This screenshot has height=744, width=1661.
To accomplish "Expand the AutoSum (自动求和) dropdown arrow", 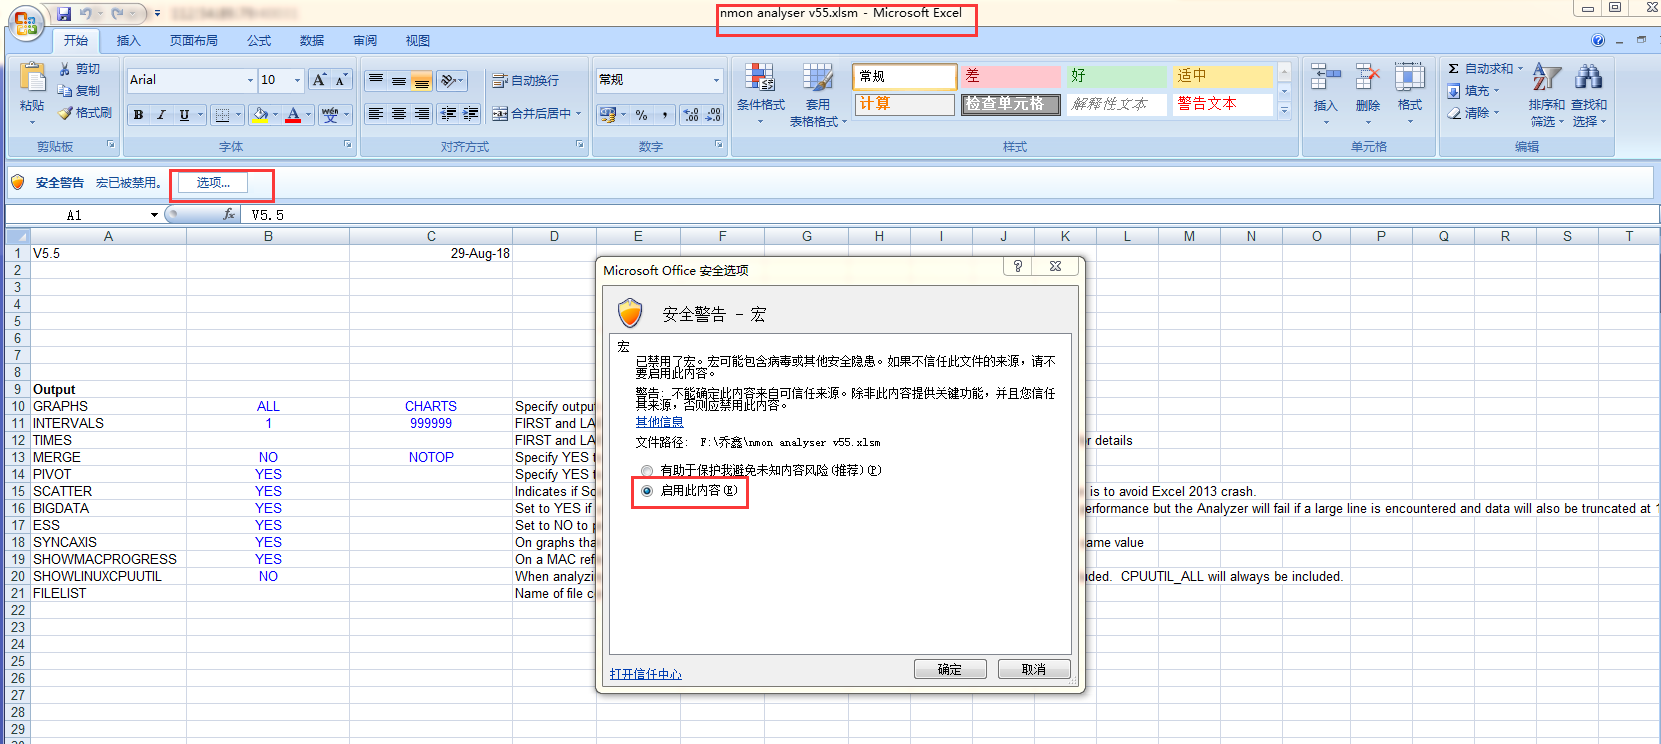I will pos(1520,69).
